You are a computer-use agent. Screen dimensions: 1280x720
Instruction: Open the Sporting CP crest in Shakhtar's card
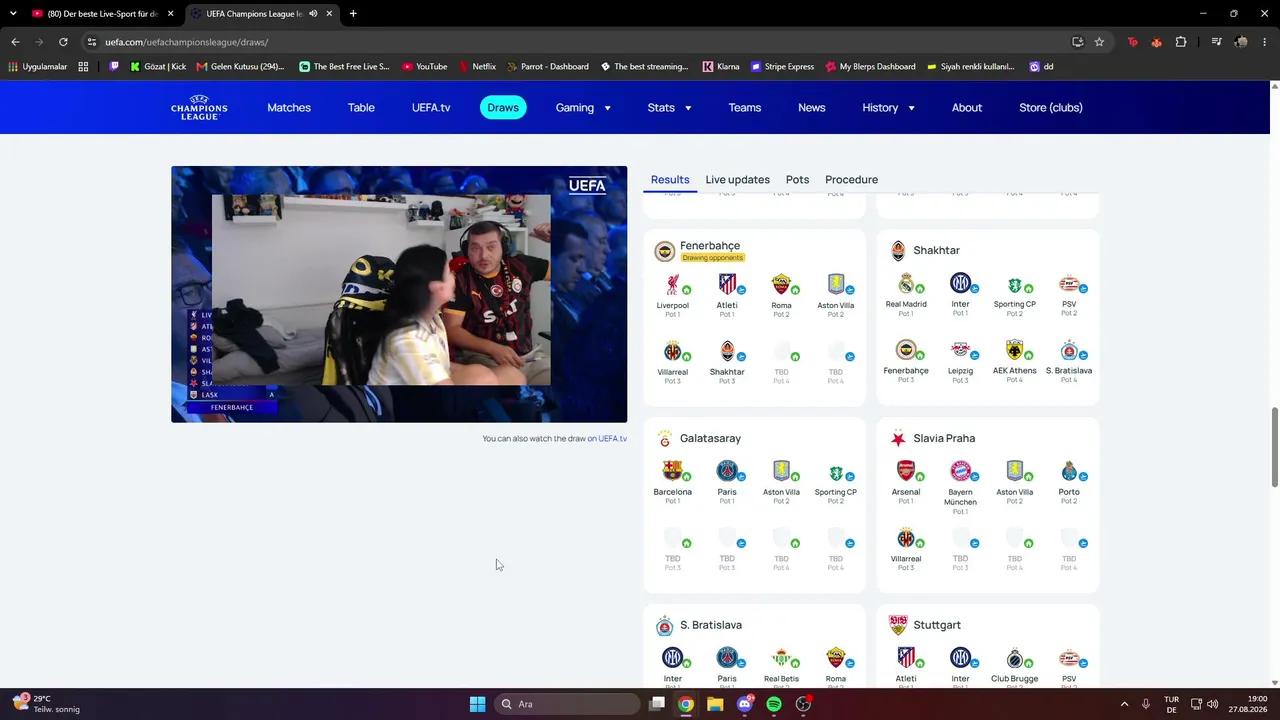1014,284
